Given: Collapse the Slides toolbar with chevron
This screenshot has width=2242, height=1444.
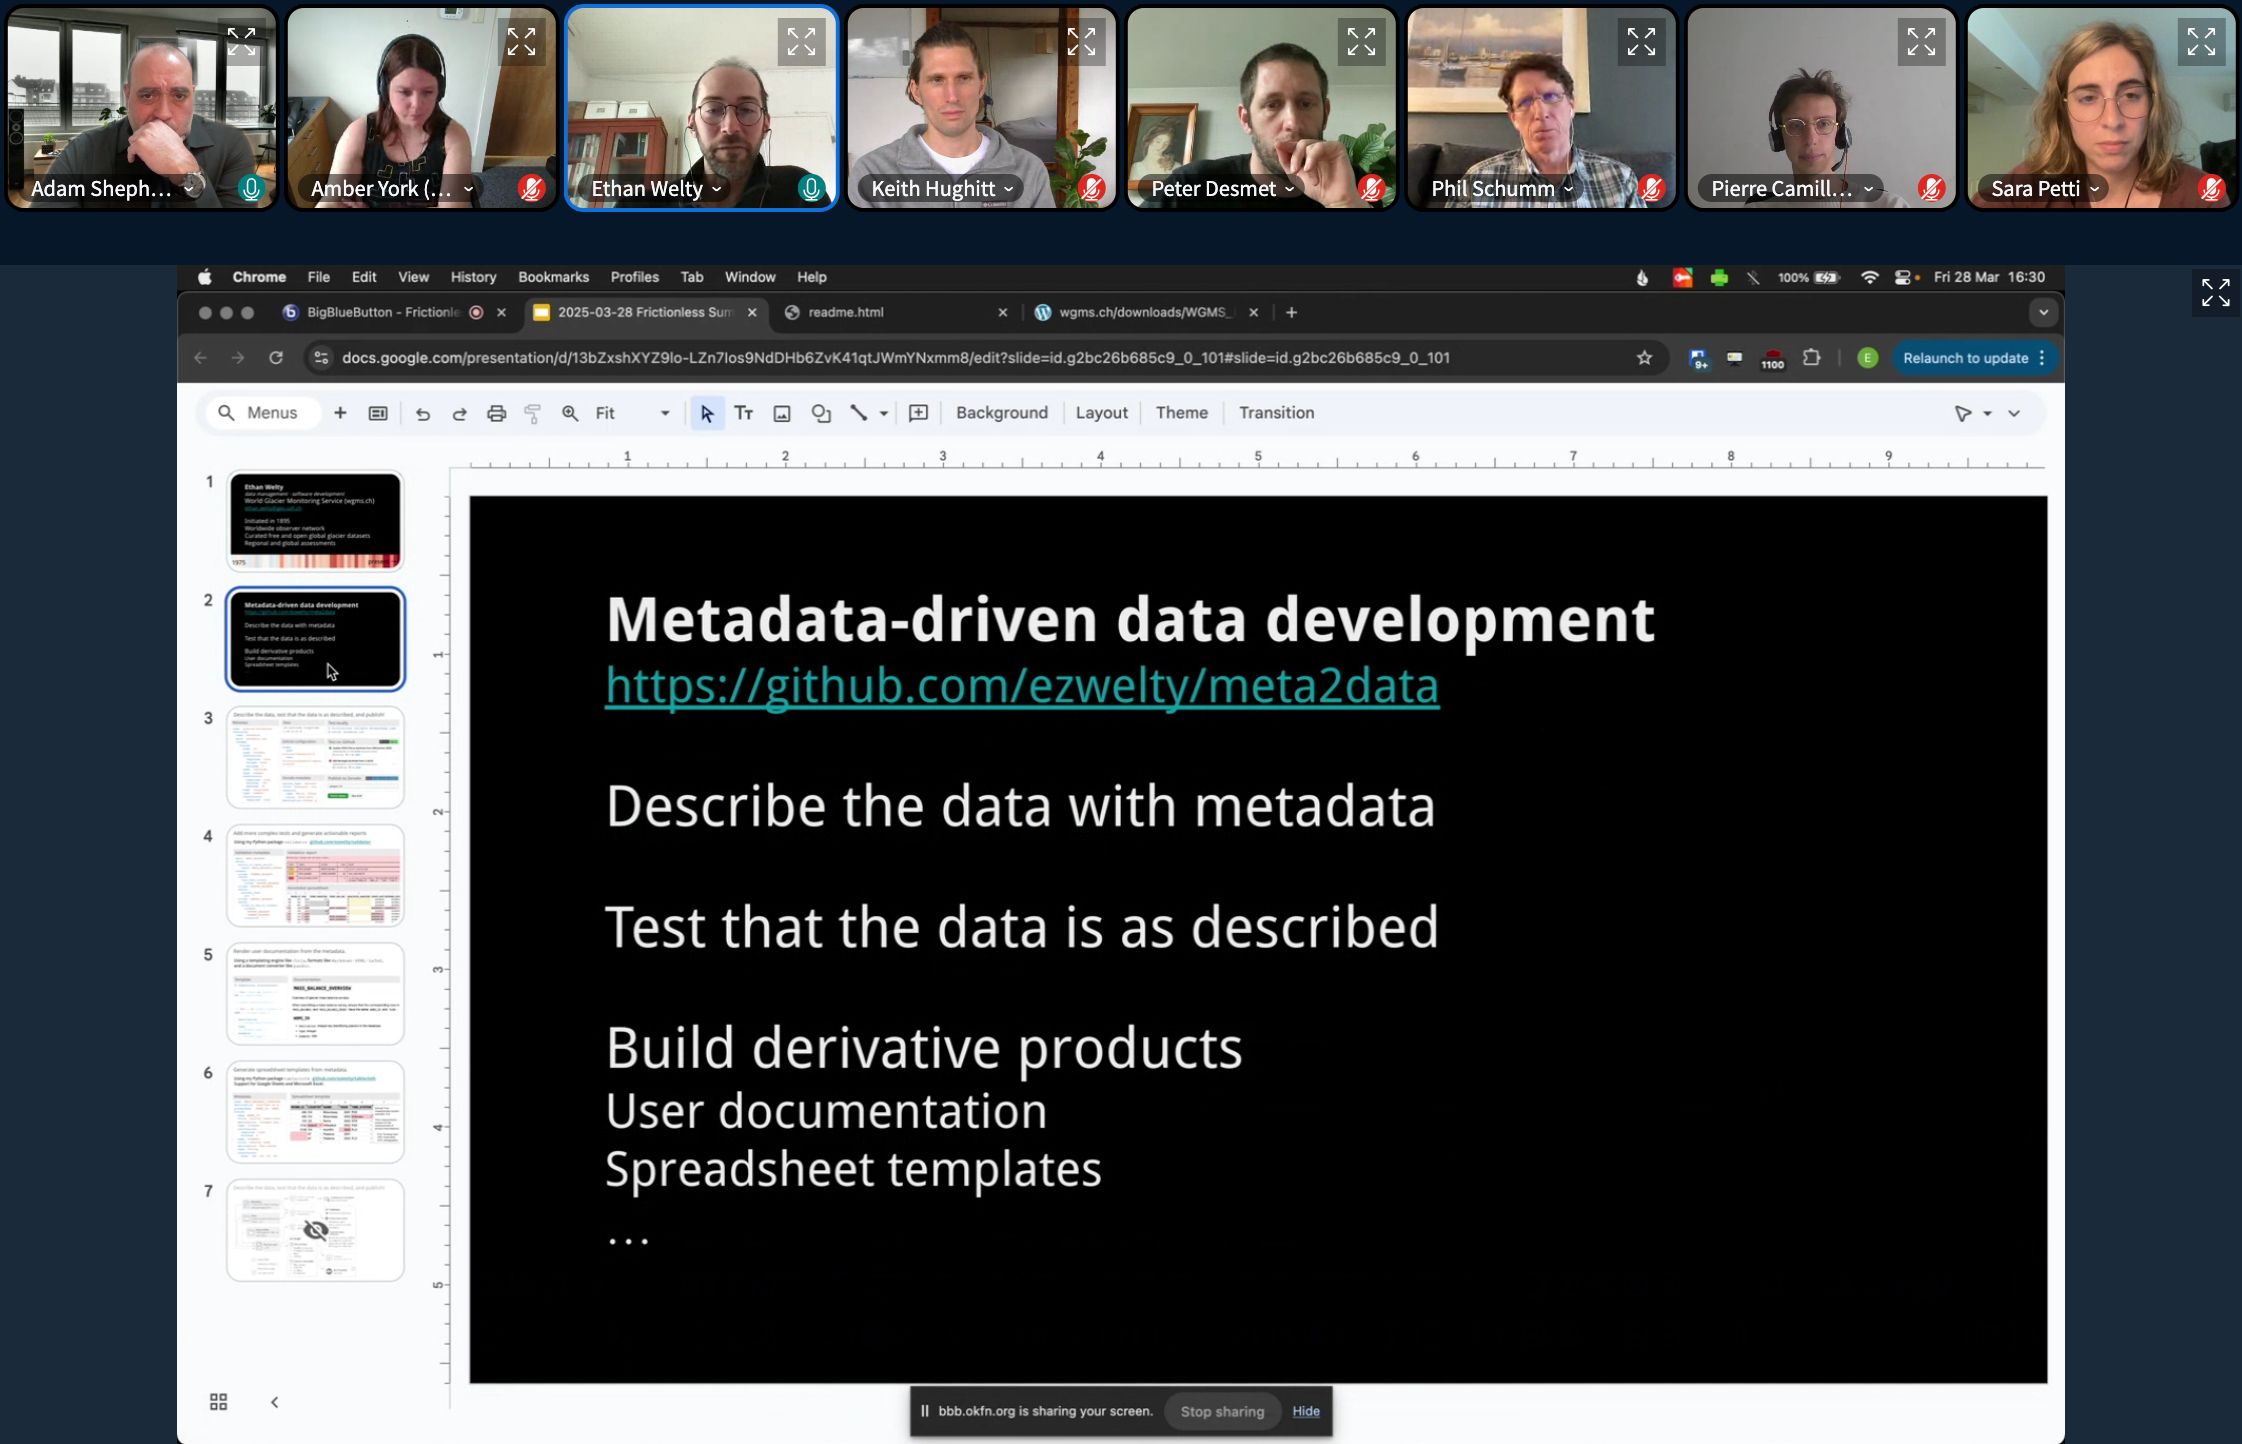Looking at the screenshot, I should coord(2014,413).
